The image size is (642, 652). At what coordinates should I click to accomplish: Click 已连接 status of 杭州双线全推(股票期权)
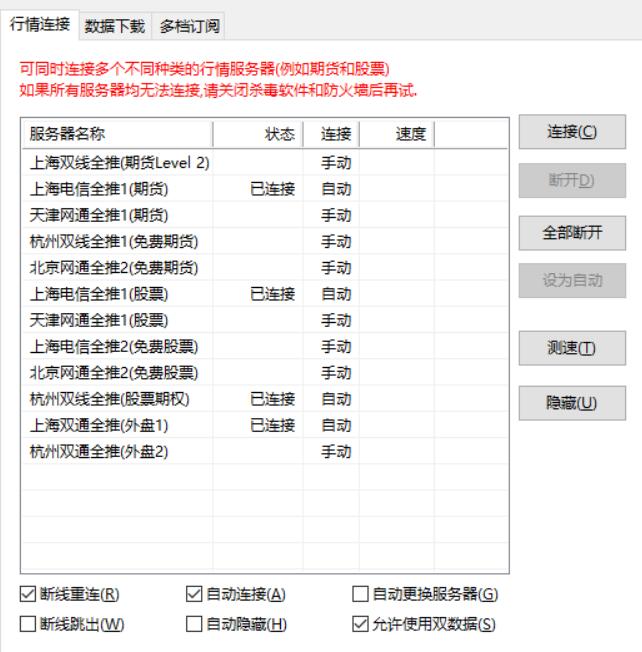(273, 399)
